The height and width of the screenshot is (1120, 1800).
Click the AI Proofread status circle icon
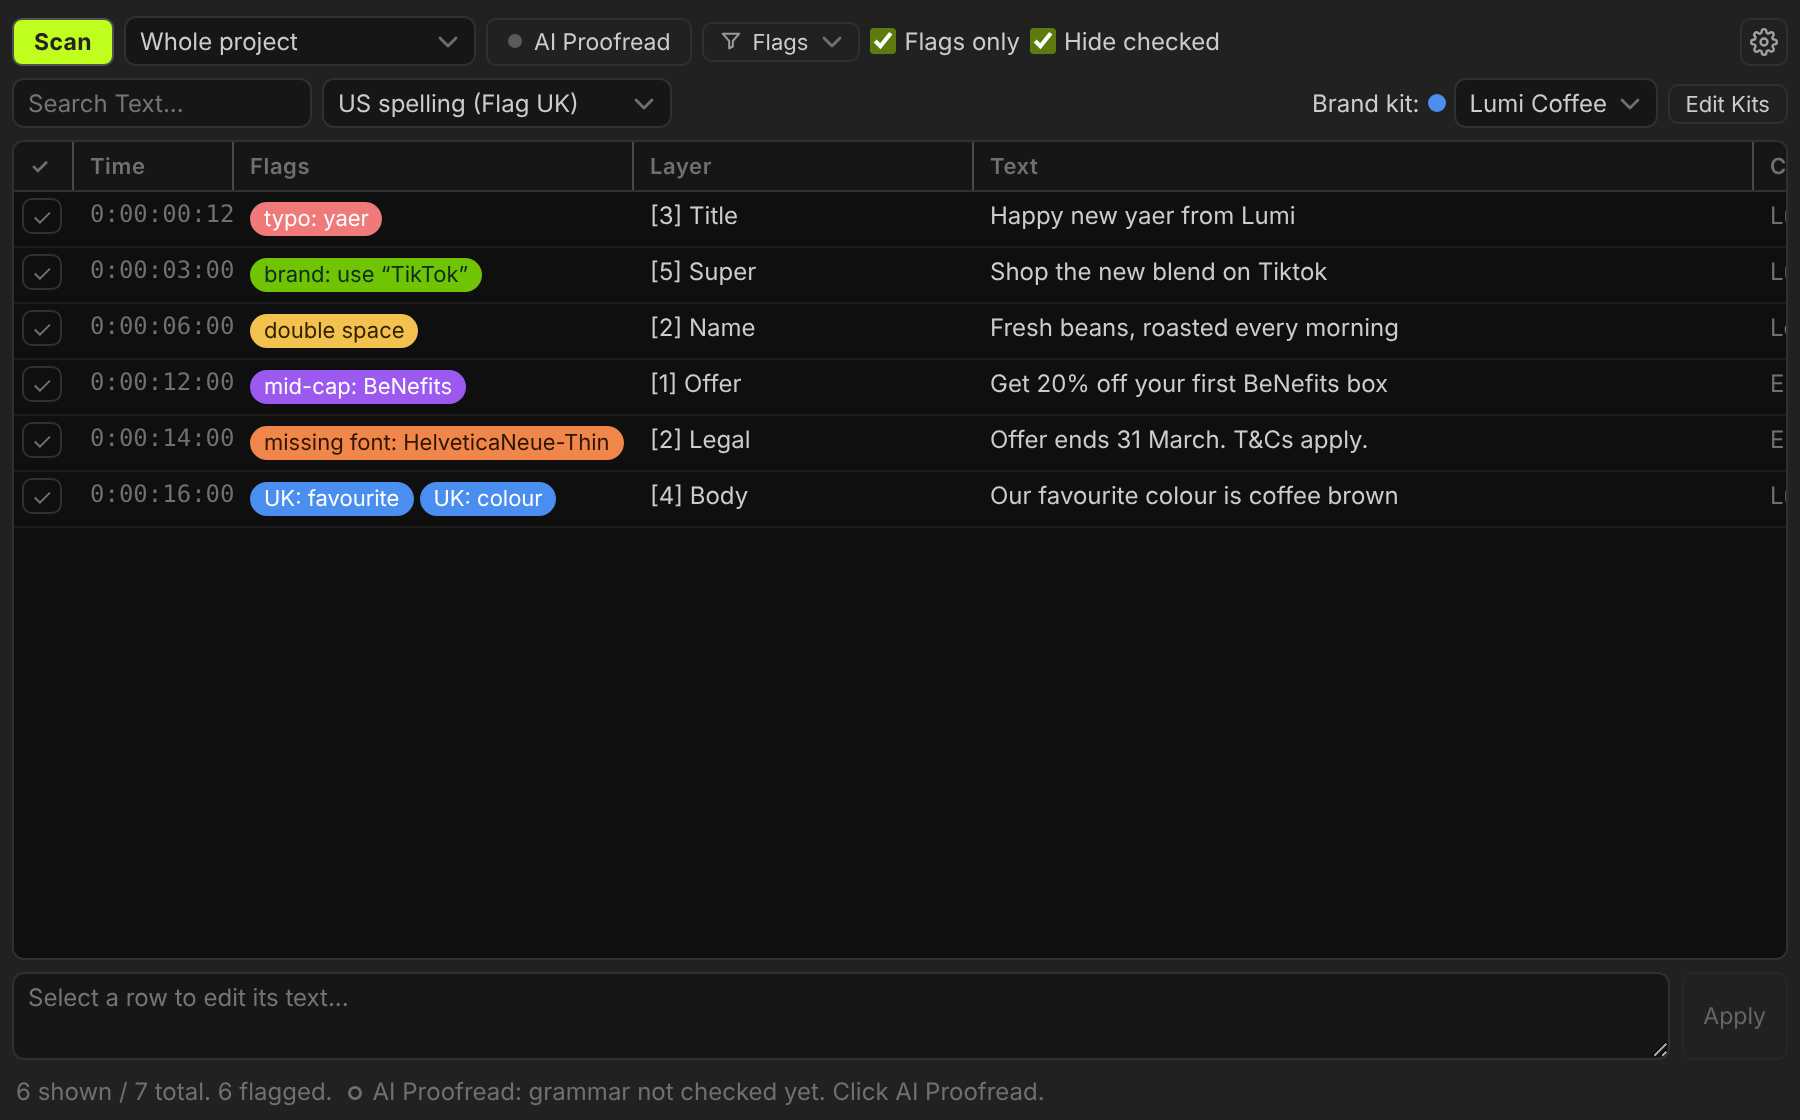coord(355,1093)
